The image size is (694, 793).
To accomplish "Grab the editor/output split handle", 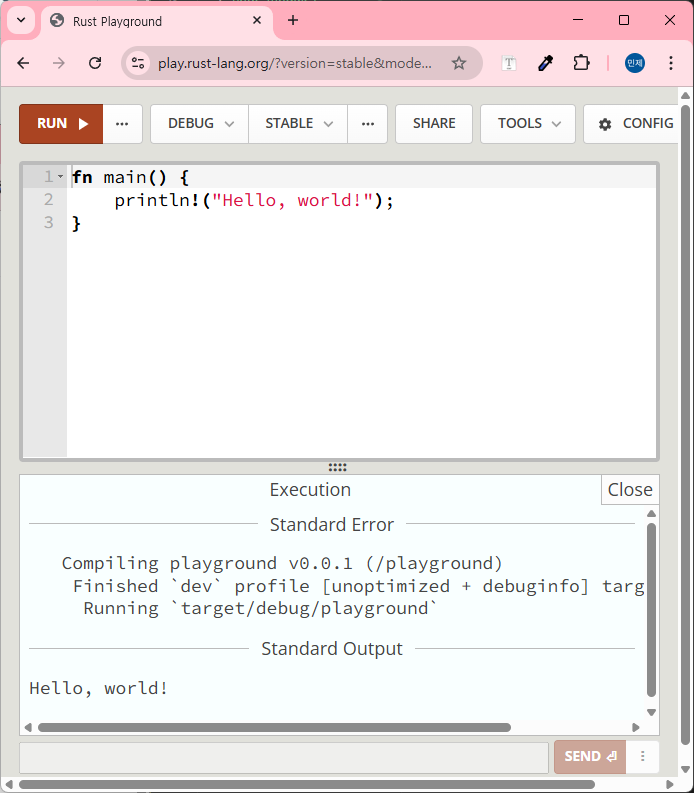I will pyautogui.click(x=337, y=467).
